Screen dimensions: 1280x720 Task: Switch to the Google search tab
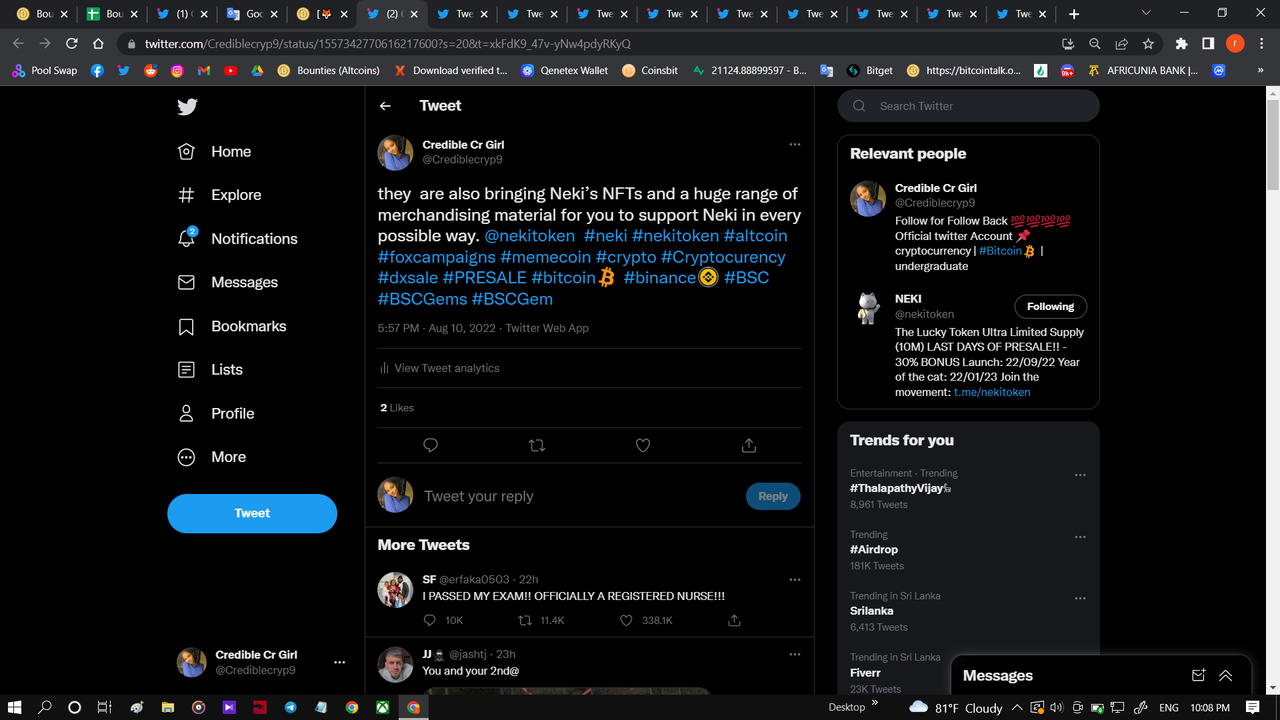point(255,15)
